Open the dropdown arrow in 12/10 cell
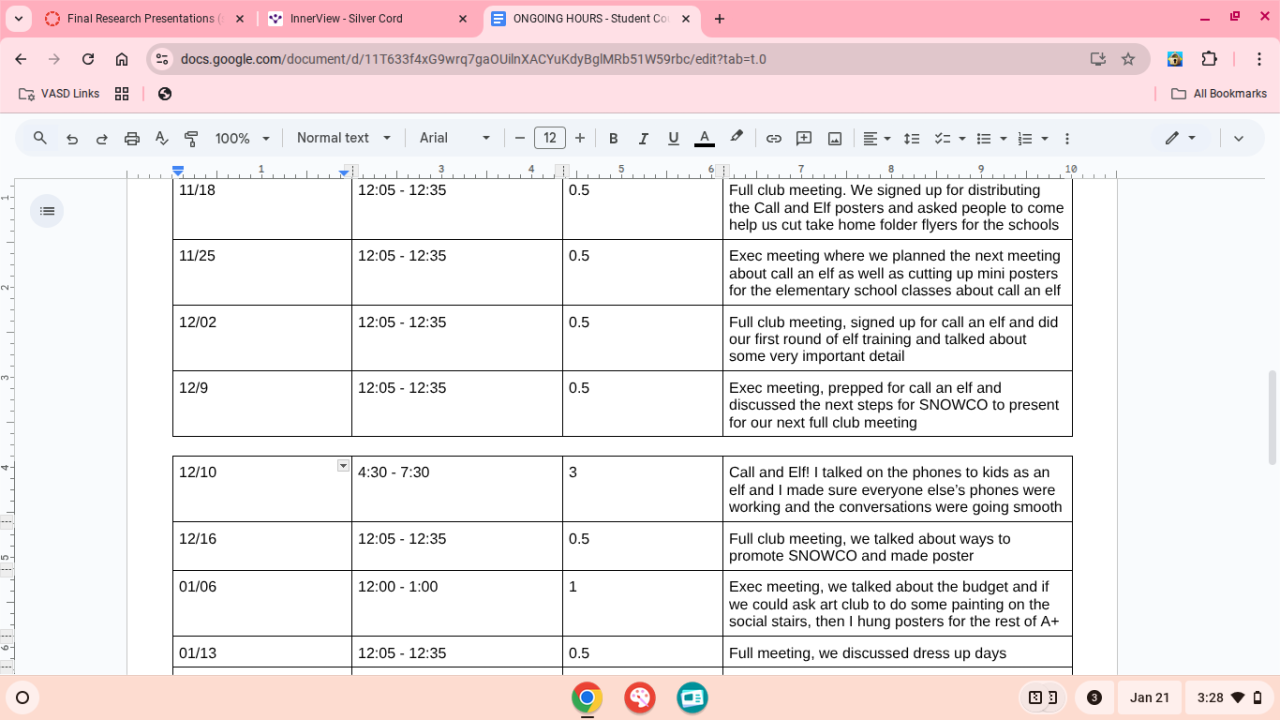The width and height of the screenshot is (1280, 720). coord(343,466)
